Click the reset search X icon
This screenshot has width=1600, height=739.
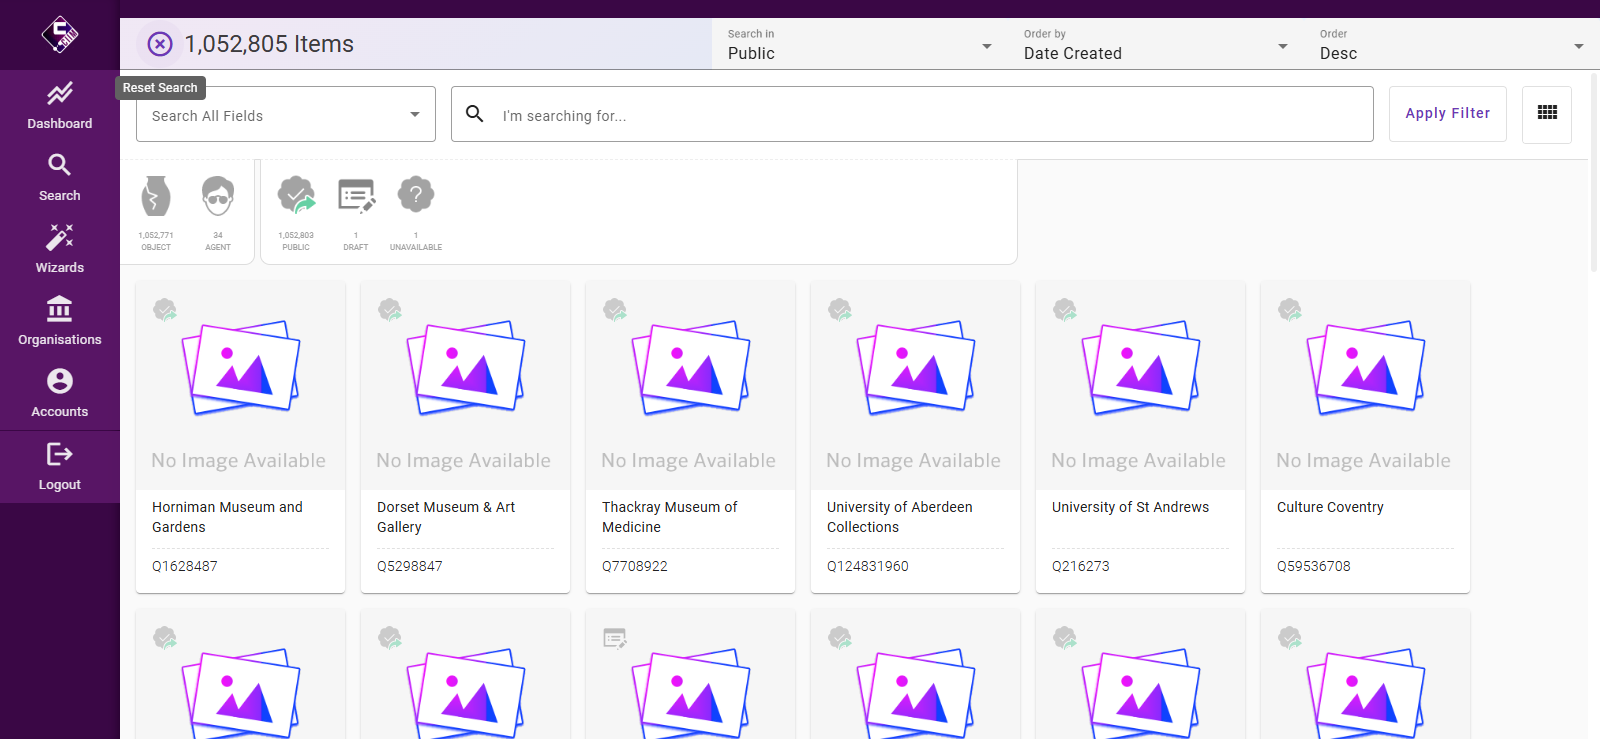160,44
